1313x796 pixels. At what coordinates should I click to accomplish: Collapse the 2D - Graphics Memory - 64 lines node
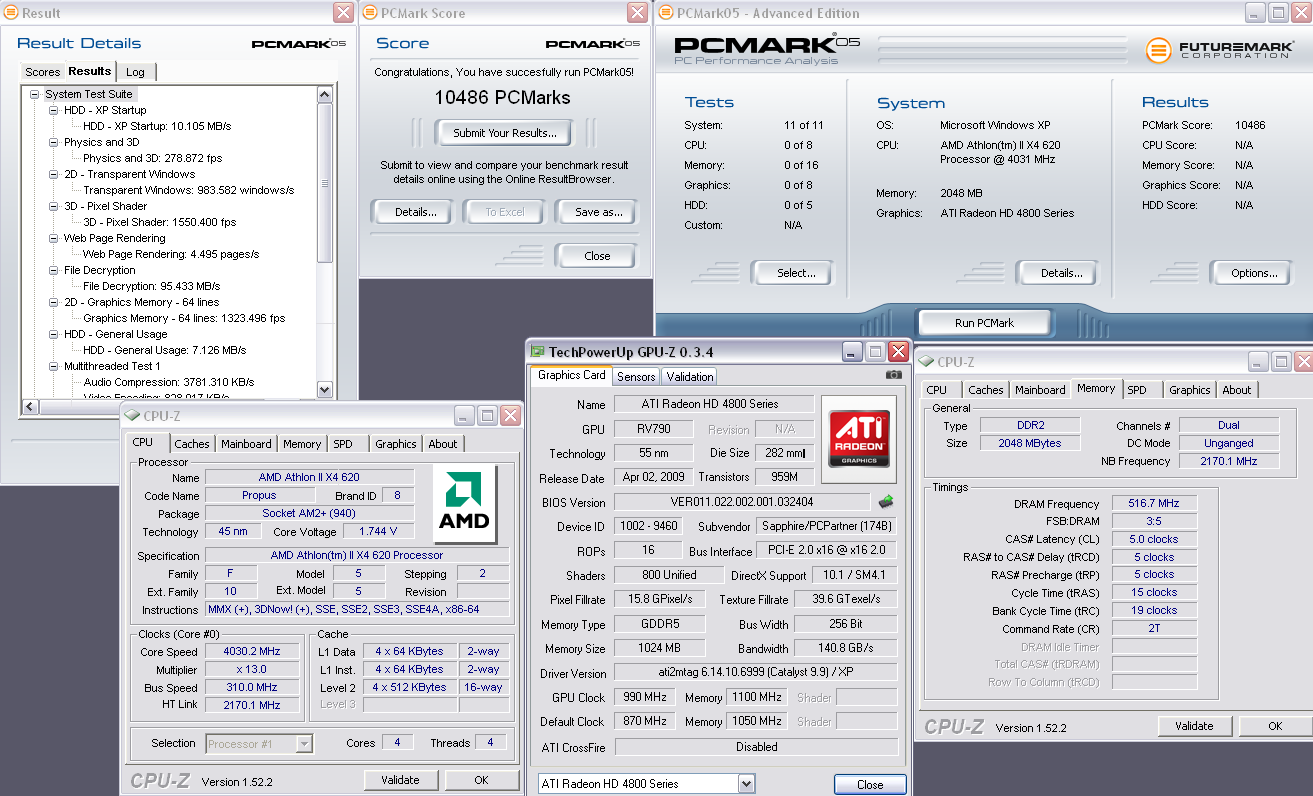click(54, 302)
